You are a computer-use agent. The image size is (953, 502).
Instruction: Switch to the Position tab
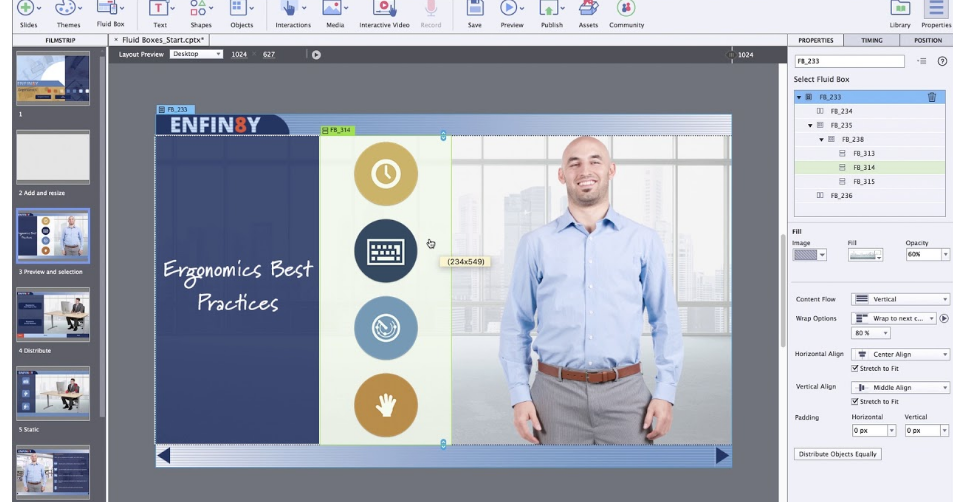pos(927,40)
